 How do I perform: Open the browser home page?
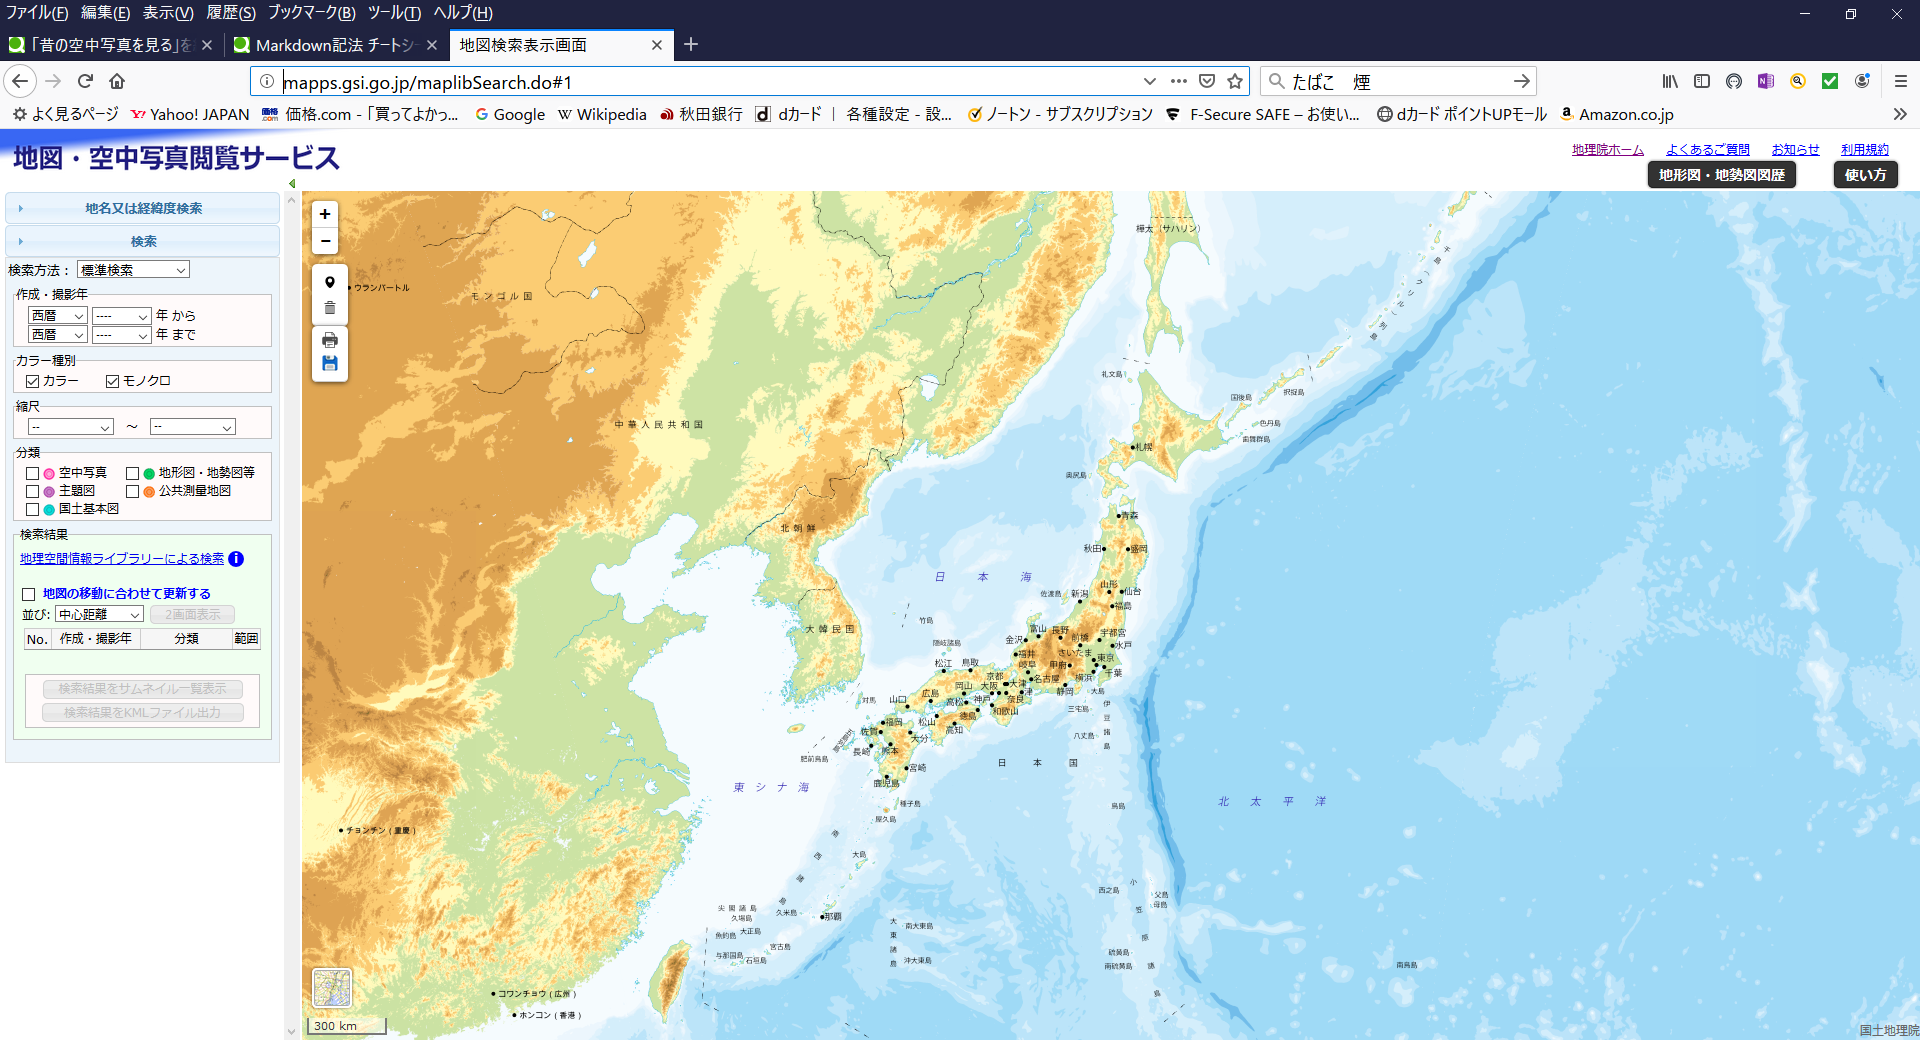117,81
